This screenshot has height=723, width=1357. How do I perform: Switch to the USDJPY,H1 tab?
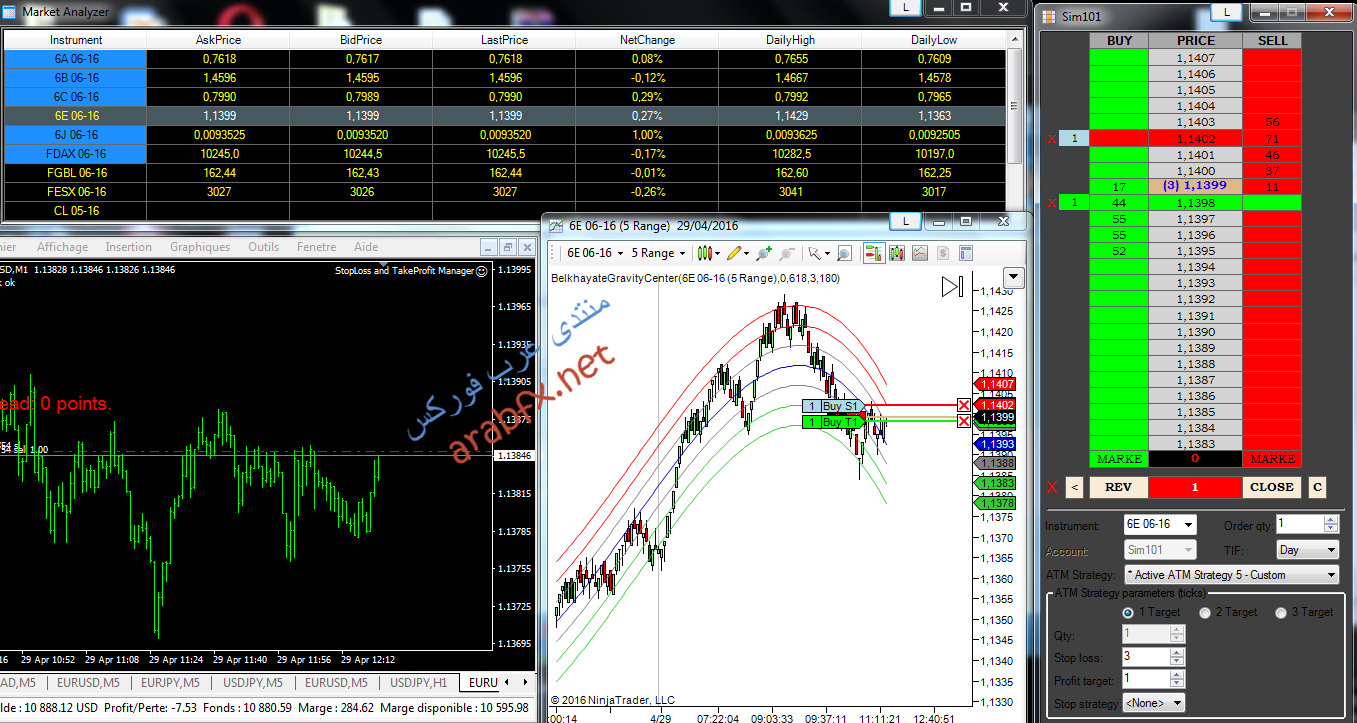tap(417, 683)
